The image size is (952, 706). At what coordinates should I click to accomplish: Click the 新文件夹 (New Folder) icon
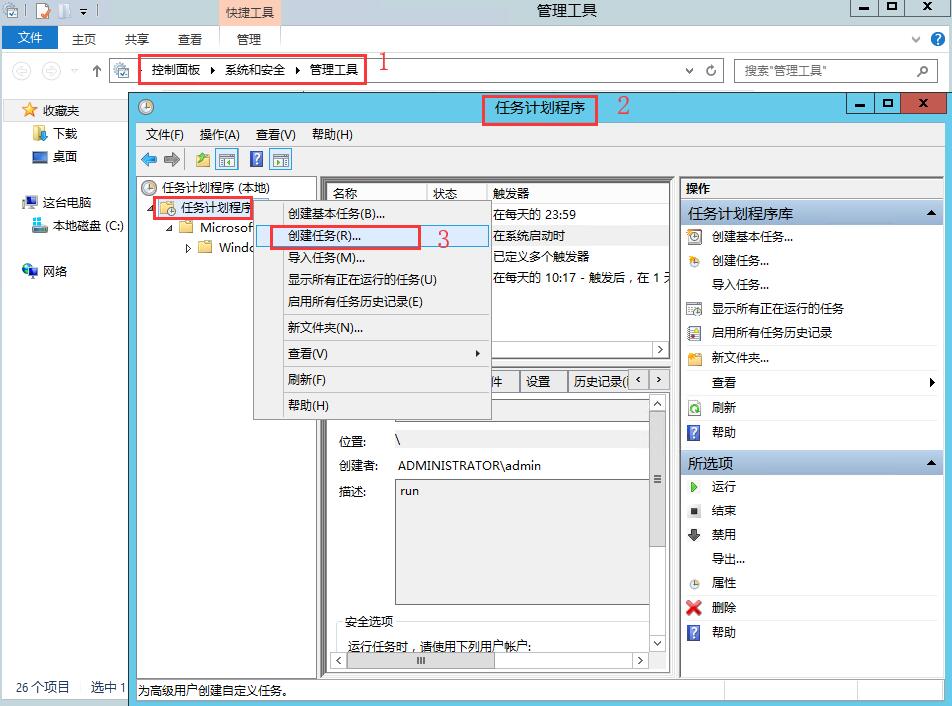click(x=696, y=358)
